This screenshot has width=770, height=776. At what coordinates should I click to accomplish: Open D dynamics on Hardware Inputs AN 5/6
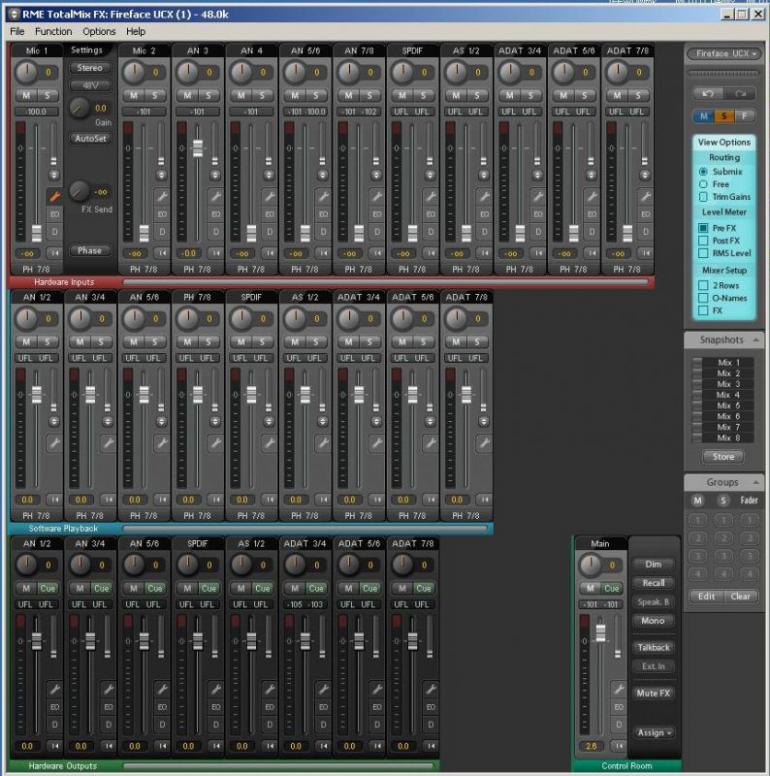pos(323,232)
